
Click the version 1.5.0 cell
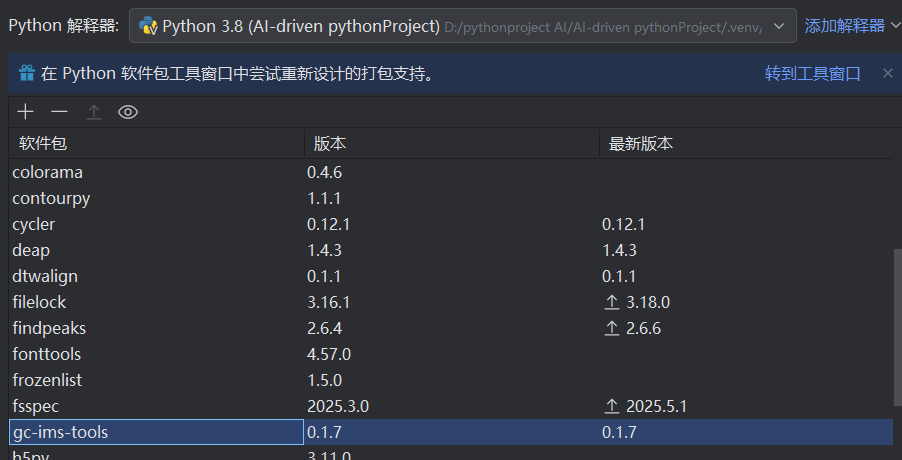324,380
